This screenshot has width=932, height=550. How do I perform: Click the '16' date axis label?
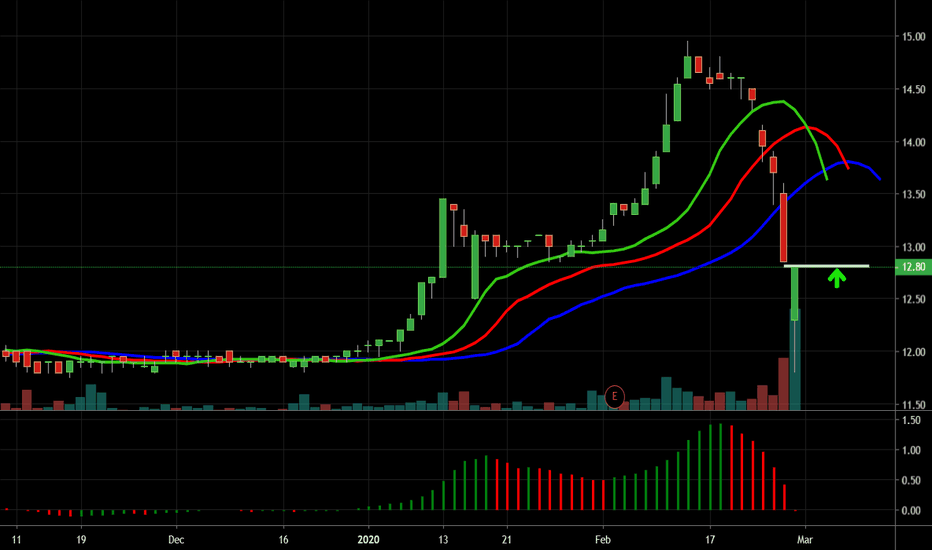284,540
